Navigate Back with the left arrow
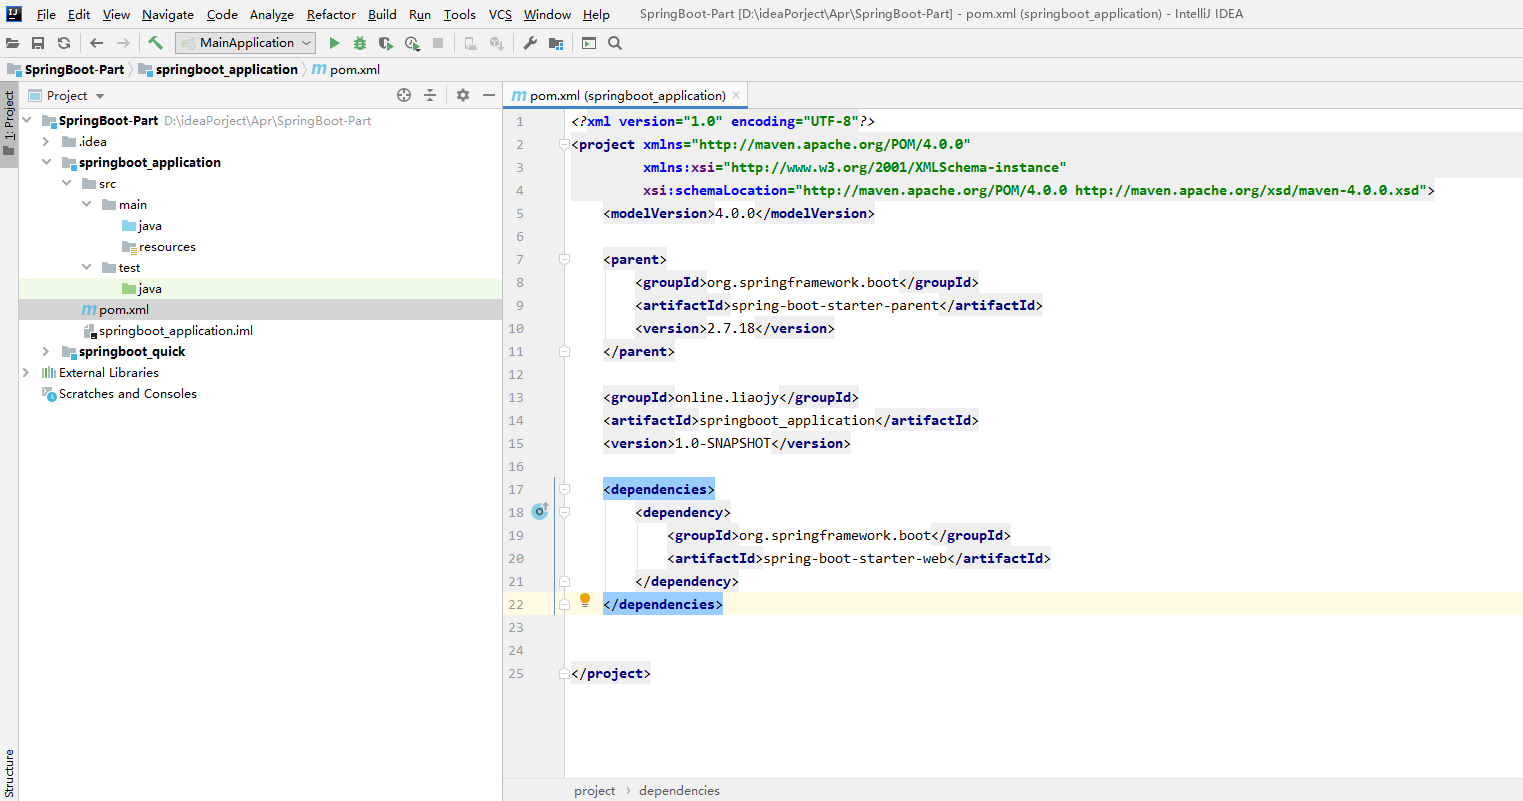This screenshot has width=1523, height=801. 97,43
